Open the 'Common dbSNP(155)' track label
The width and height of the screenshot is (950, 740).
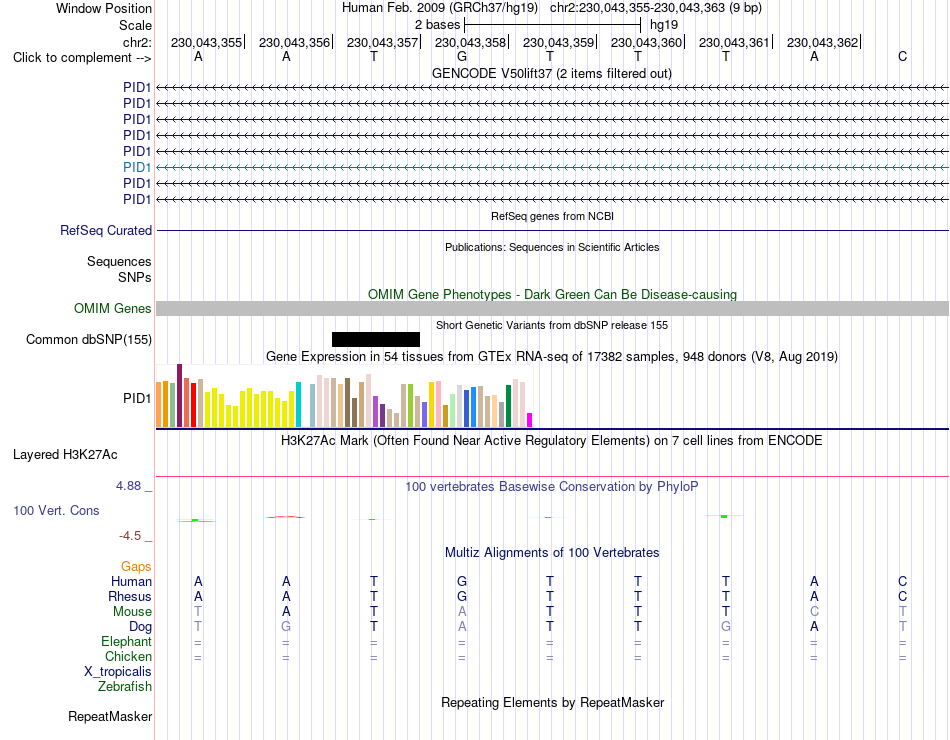coord(88,339)
